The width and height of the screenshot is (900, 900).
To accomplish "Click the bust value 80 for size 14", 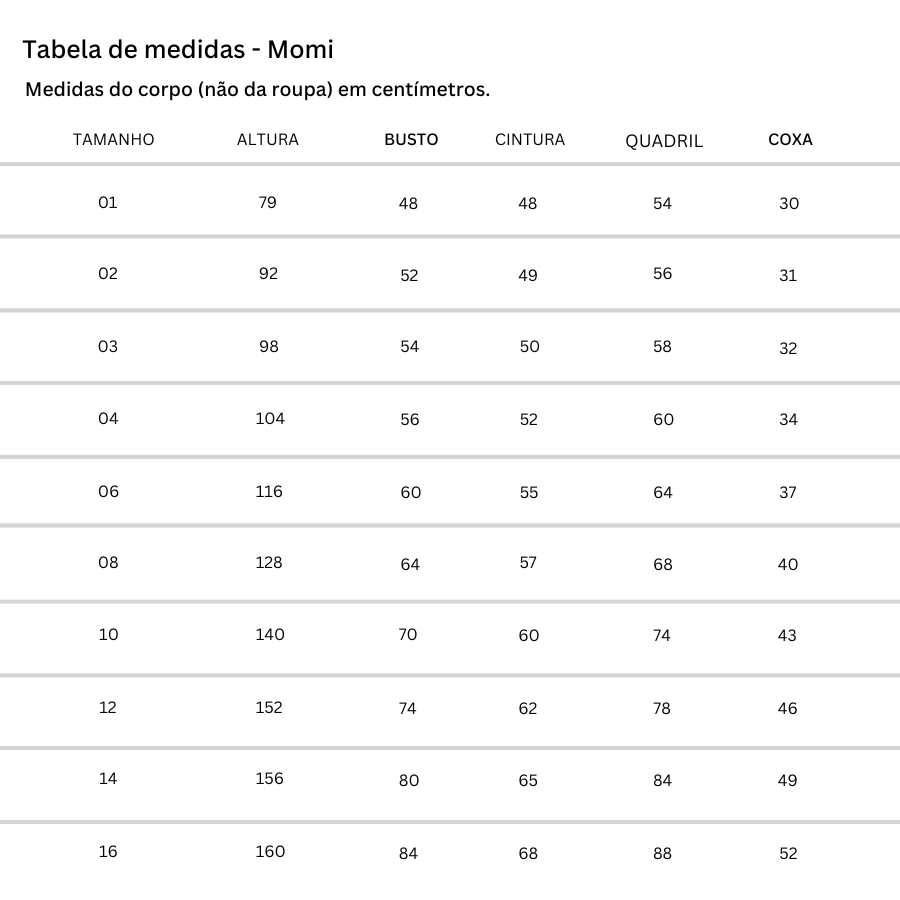I will point(409,780).
